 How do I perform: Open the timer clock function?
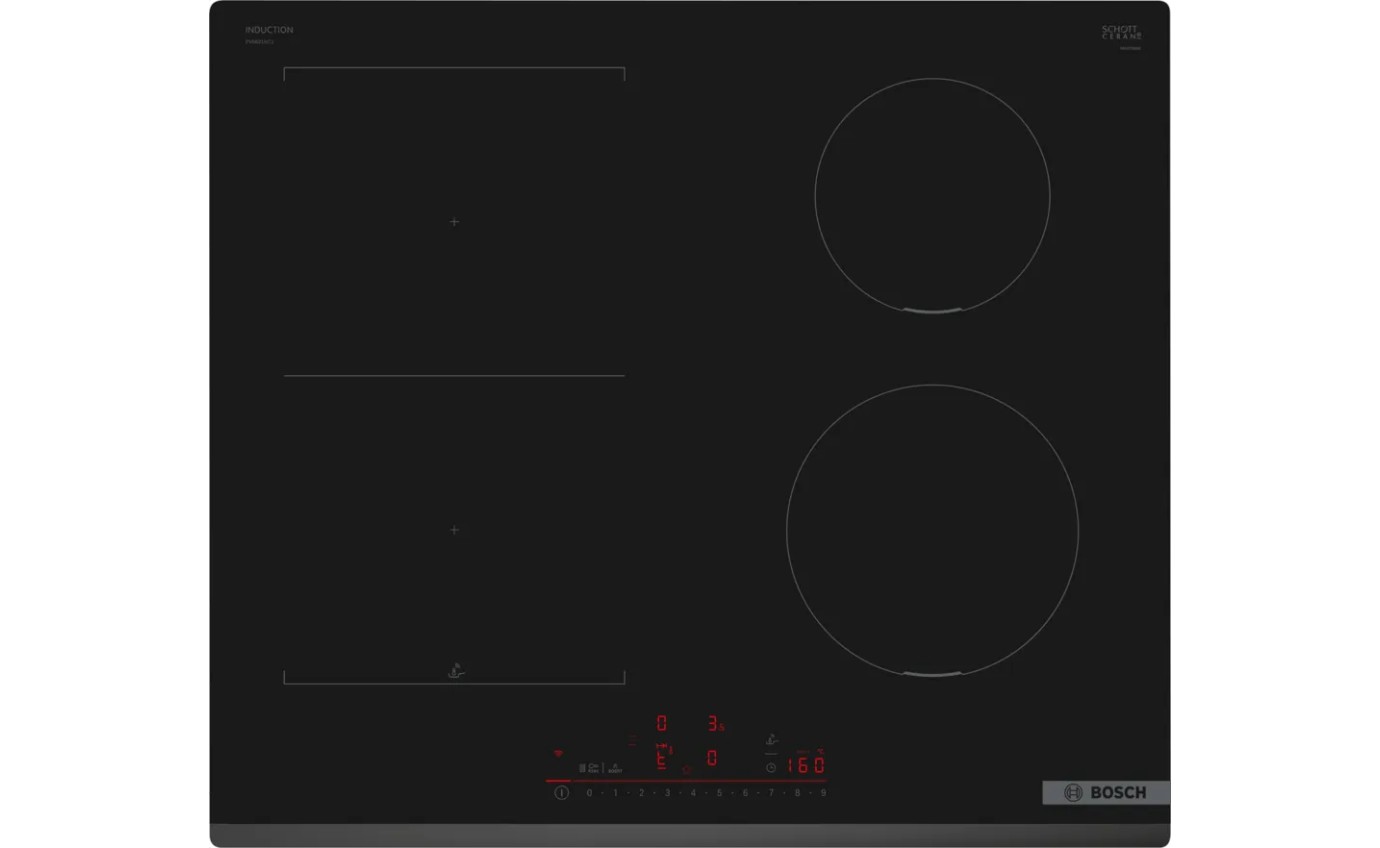tap(771, 767)
